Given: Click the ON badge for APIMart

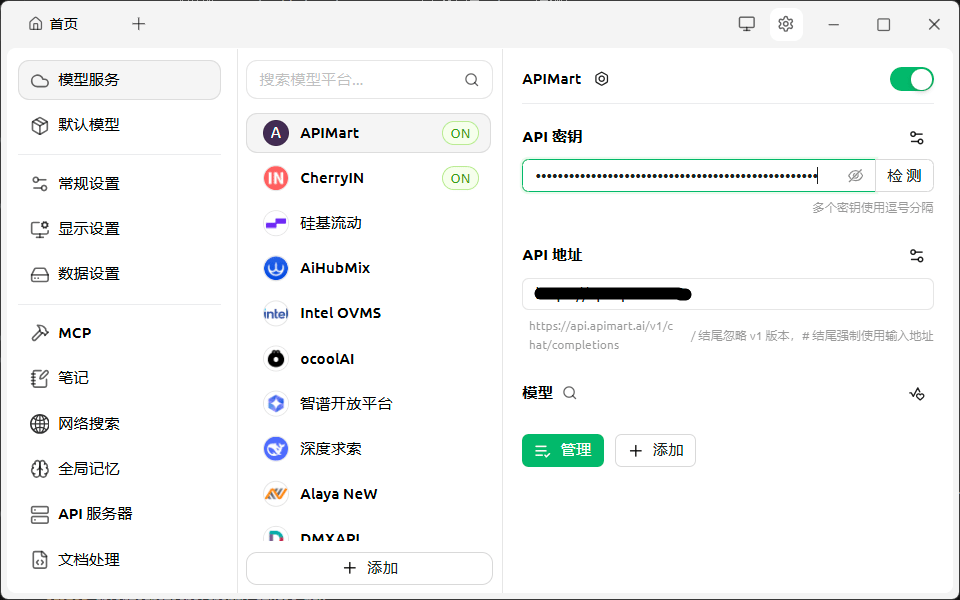Looking at the screenshot, I should pos(460,133).
